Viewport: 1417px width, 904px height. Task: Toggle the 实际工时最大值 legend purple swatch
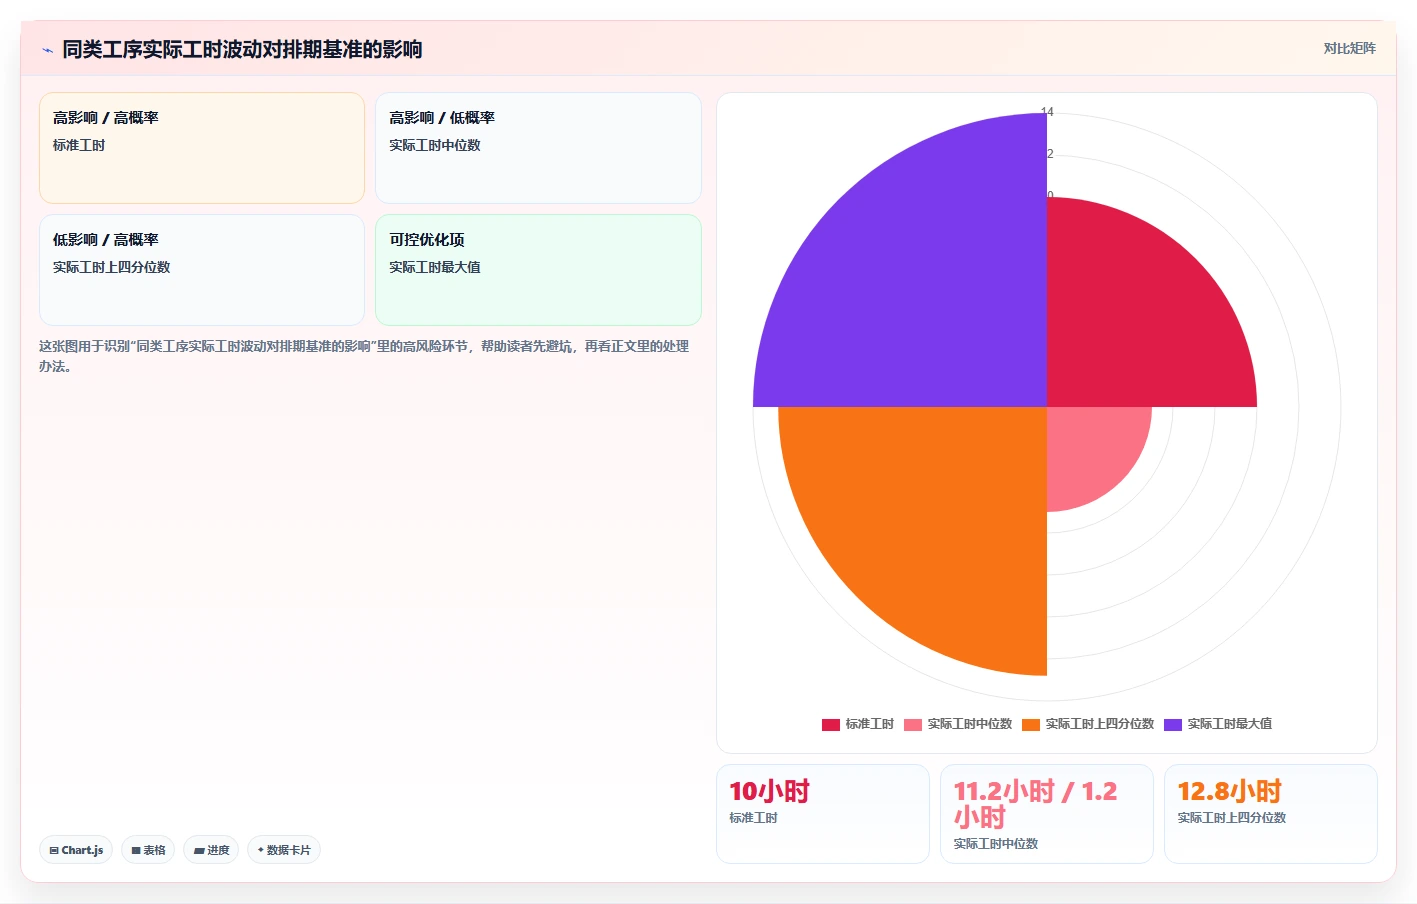tap(1172, 724)
